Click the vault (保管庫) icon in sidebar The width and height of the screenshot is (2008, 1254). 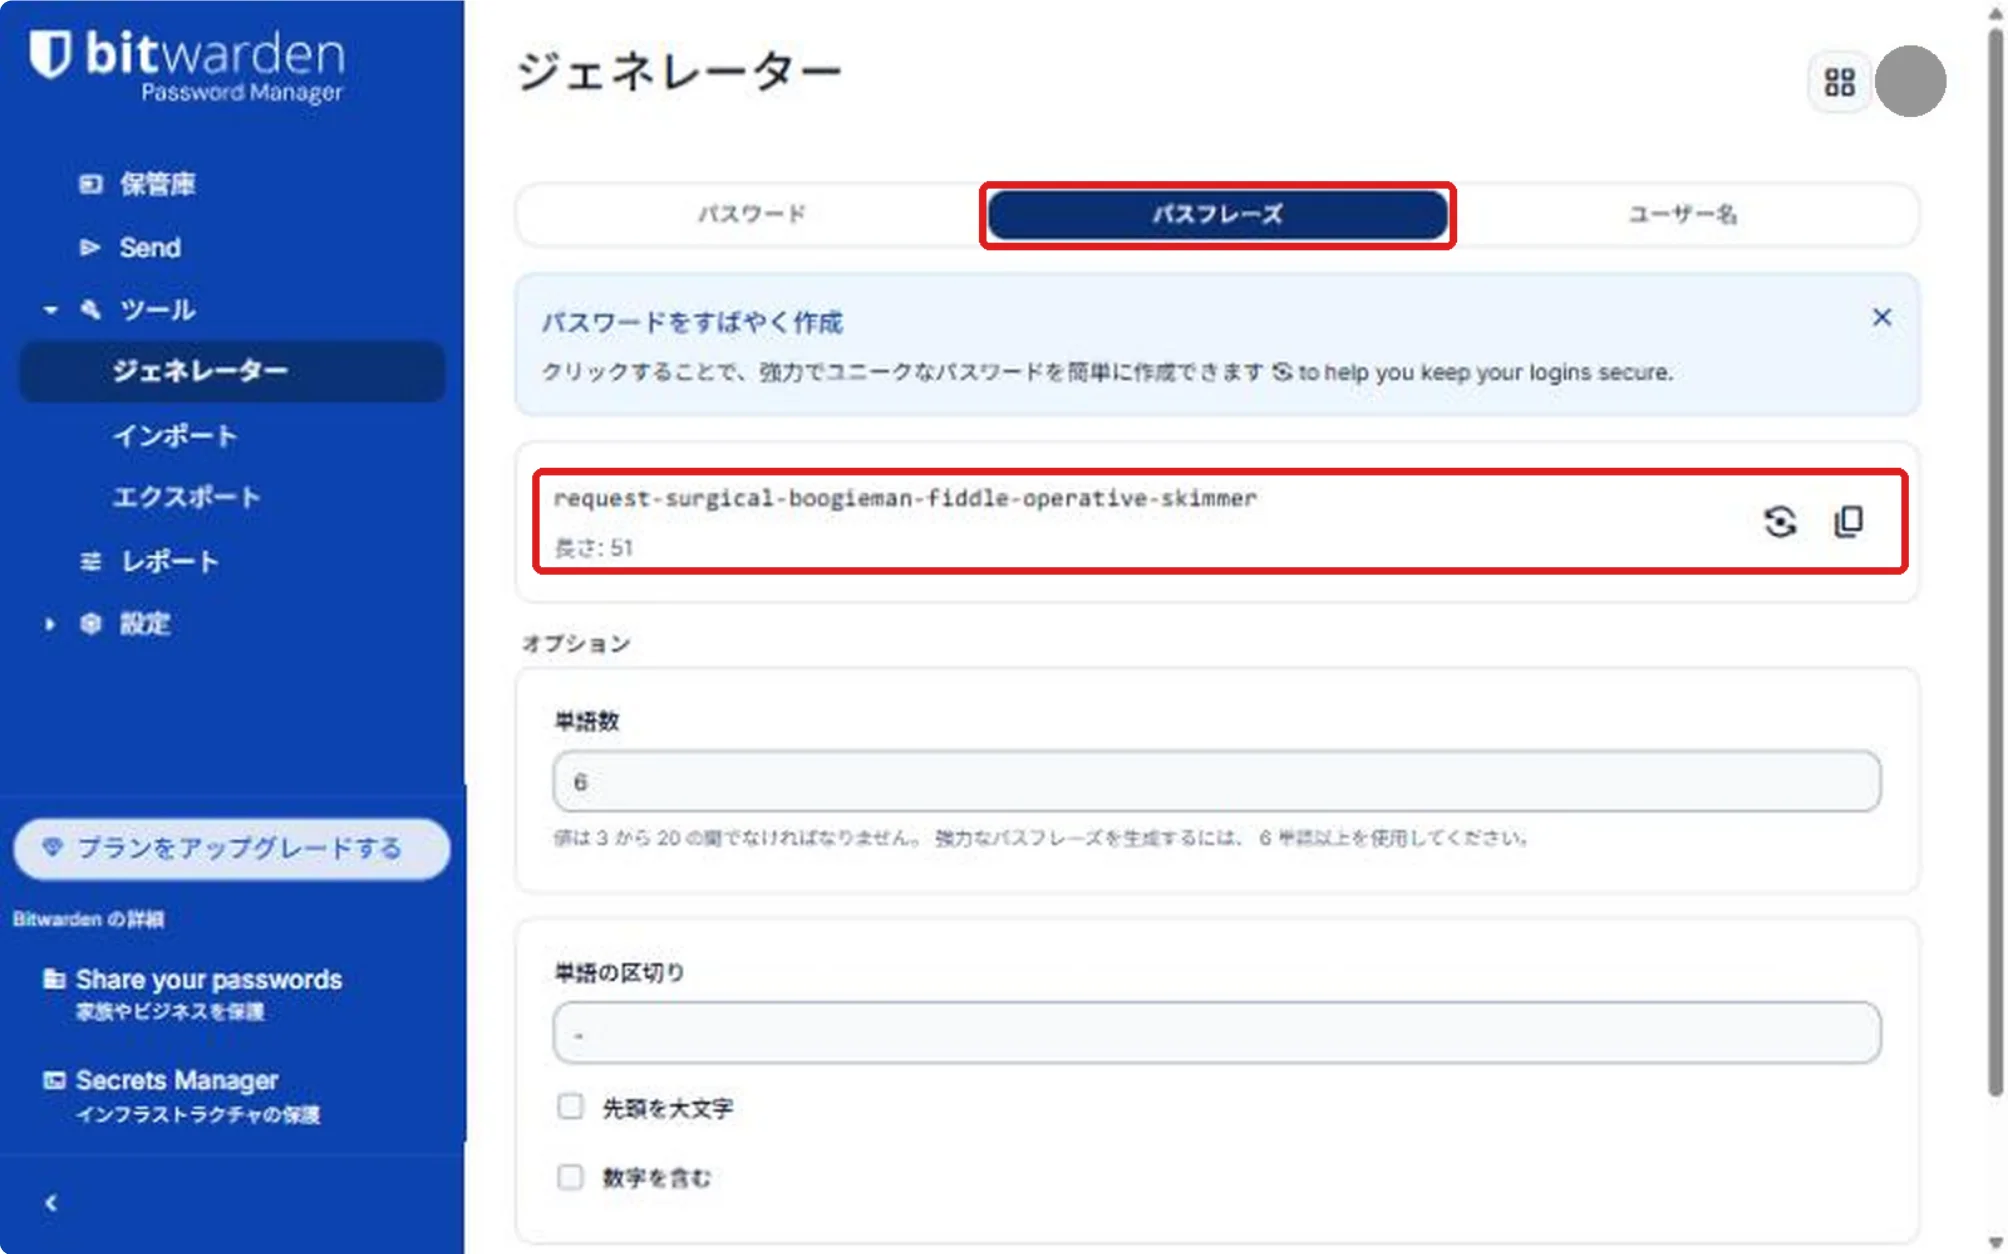tap(91, 184)
